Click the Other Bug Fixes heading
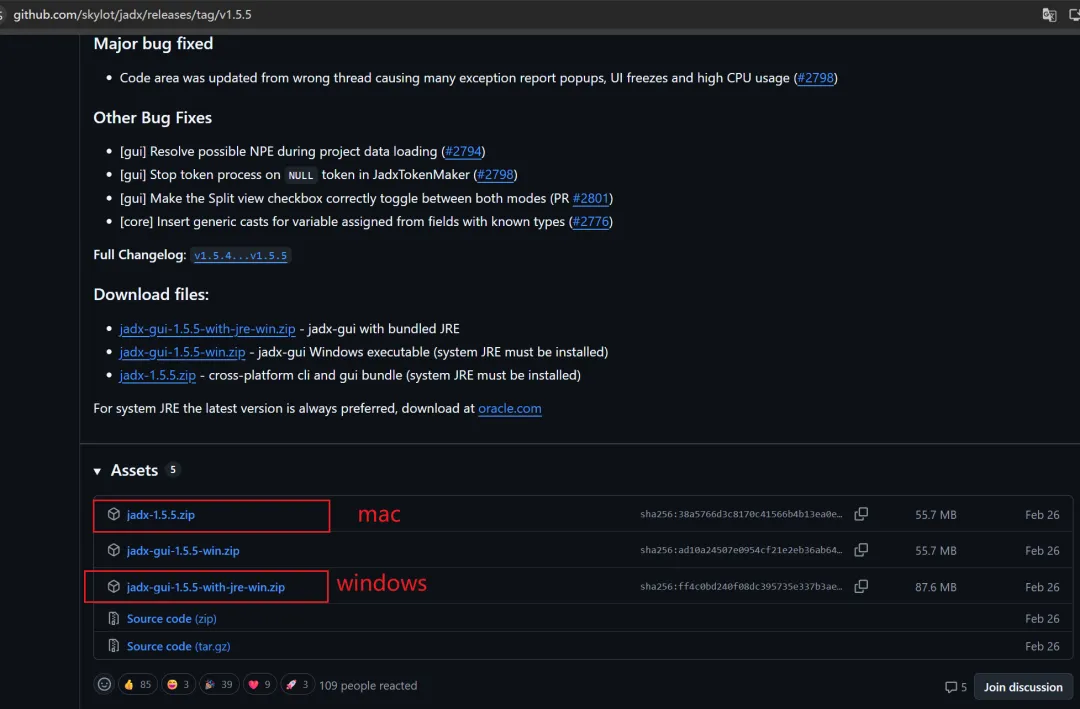This screenshot has width=1080, height=709. (152, 118)
